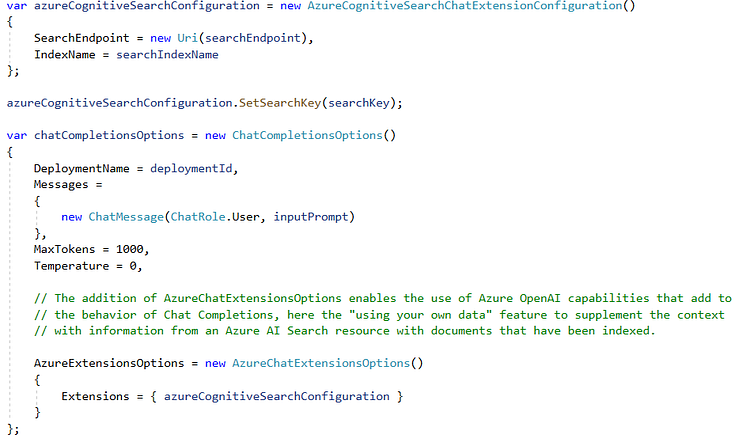Click the AzureCognitiveSearchChatExtensionConfiguration class name

tap(465, 6)
